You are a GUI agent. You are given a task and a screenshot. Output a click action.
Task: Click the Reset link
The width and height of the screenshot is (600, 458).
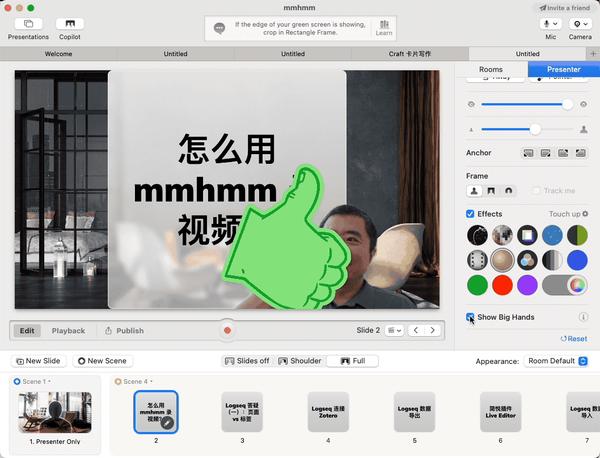pyautogui.click(x=574, y=339)
